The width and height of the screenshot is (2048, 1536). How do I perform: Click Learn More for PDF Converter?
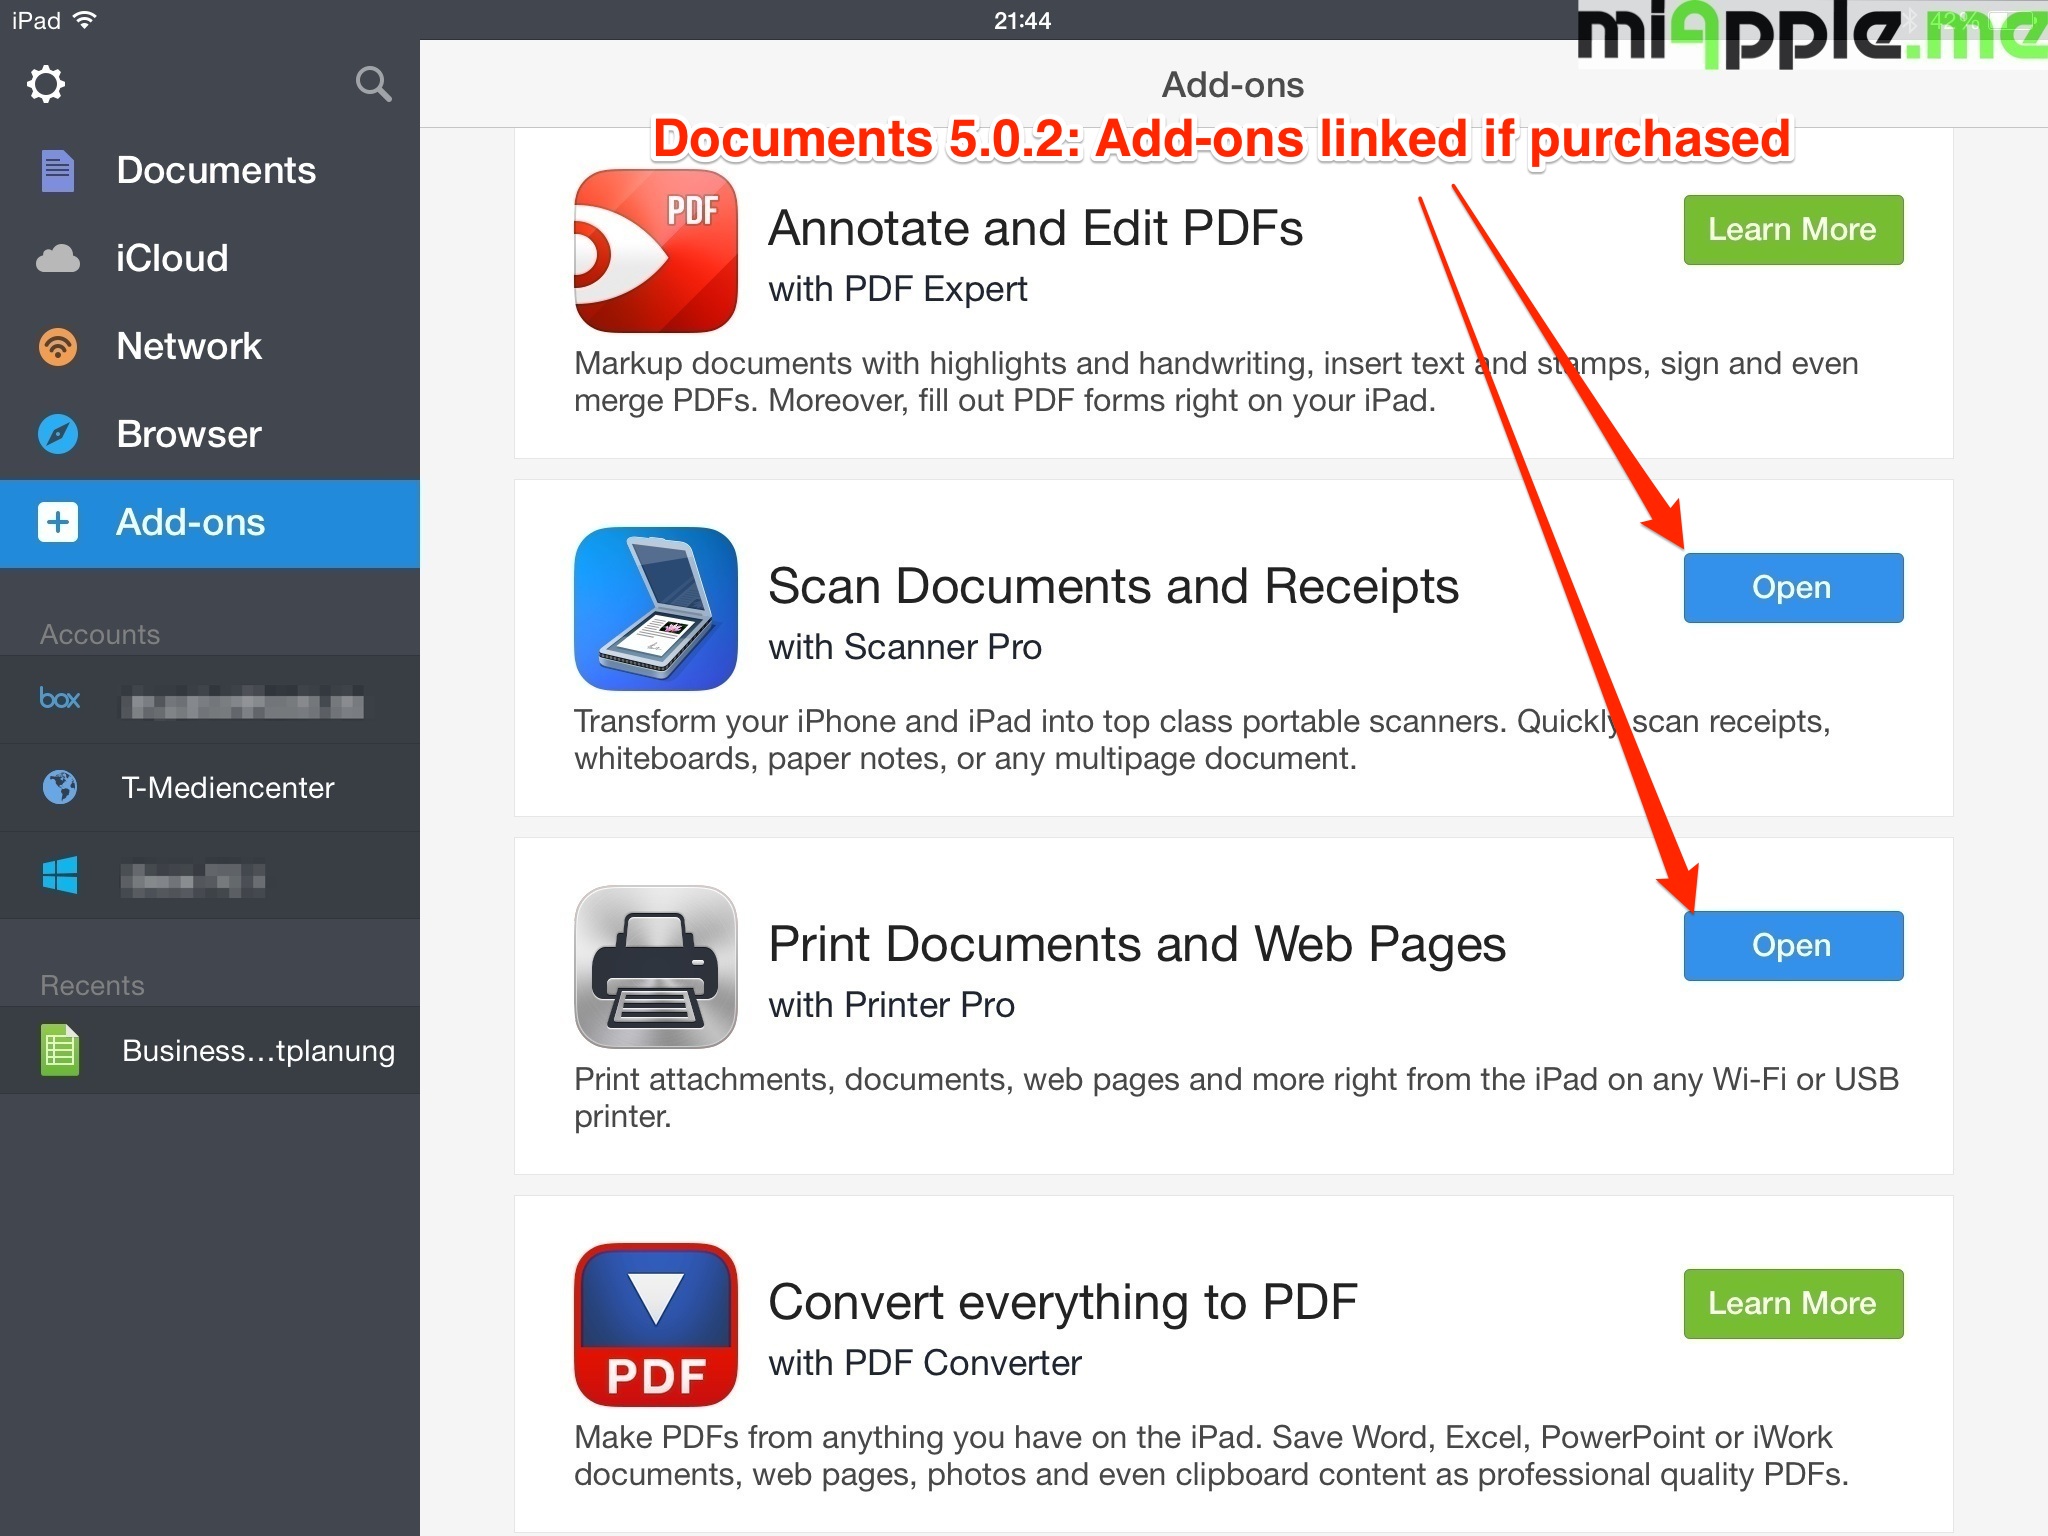[1792, 1304]
